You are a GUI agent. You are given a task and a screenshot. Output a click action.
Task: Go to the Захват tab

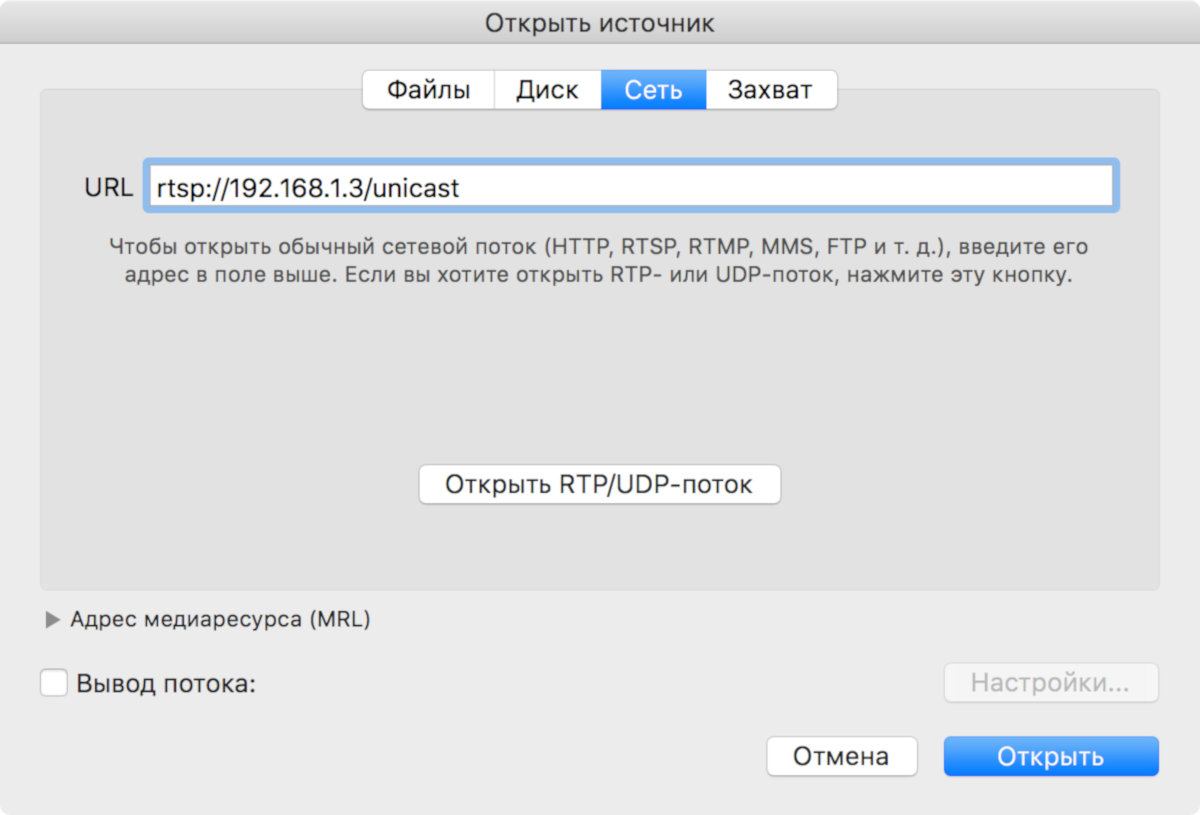click(770, 90)
